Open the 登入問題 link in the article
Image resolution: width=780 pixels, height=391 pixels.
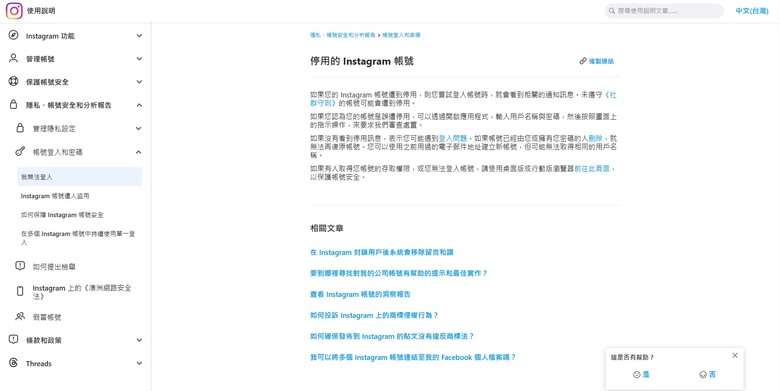[x=453, y=138]
